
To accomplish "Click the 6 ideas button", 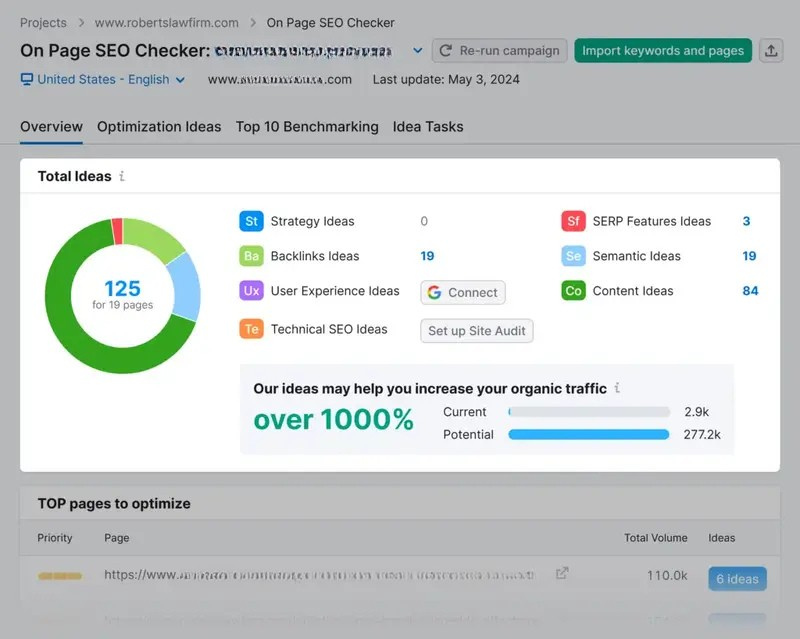I will pos(737,579).
